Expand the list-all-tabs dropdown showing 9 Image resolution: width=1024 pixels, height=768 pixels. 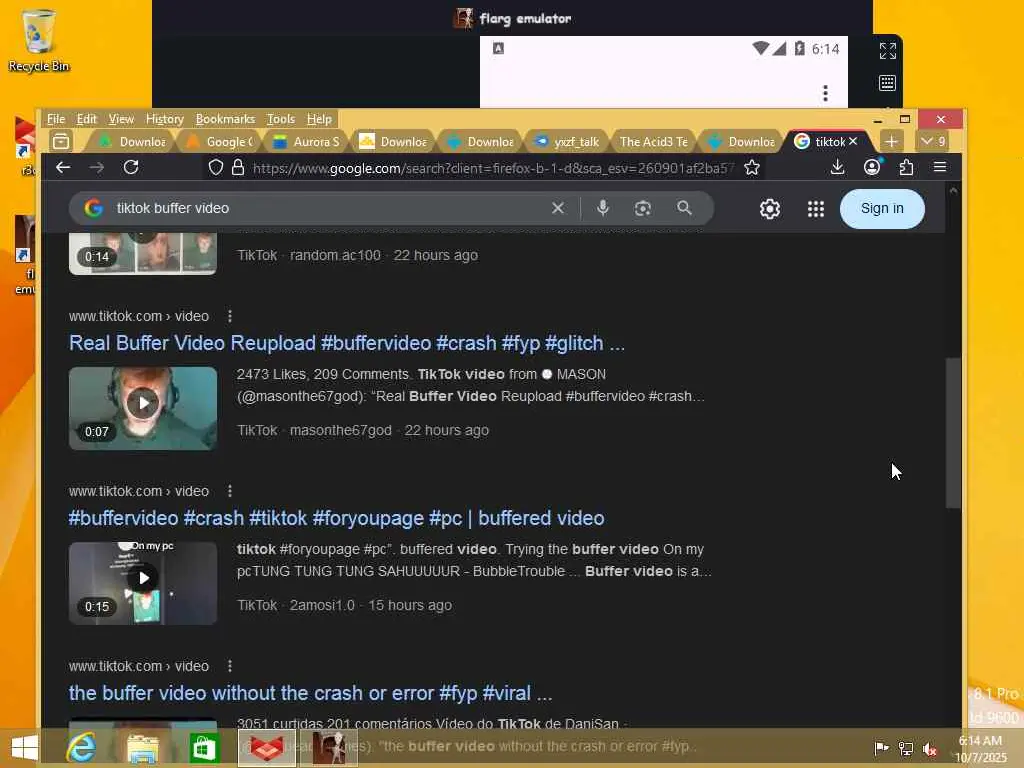coord(933,141)
